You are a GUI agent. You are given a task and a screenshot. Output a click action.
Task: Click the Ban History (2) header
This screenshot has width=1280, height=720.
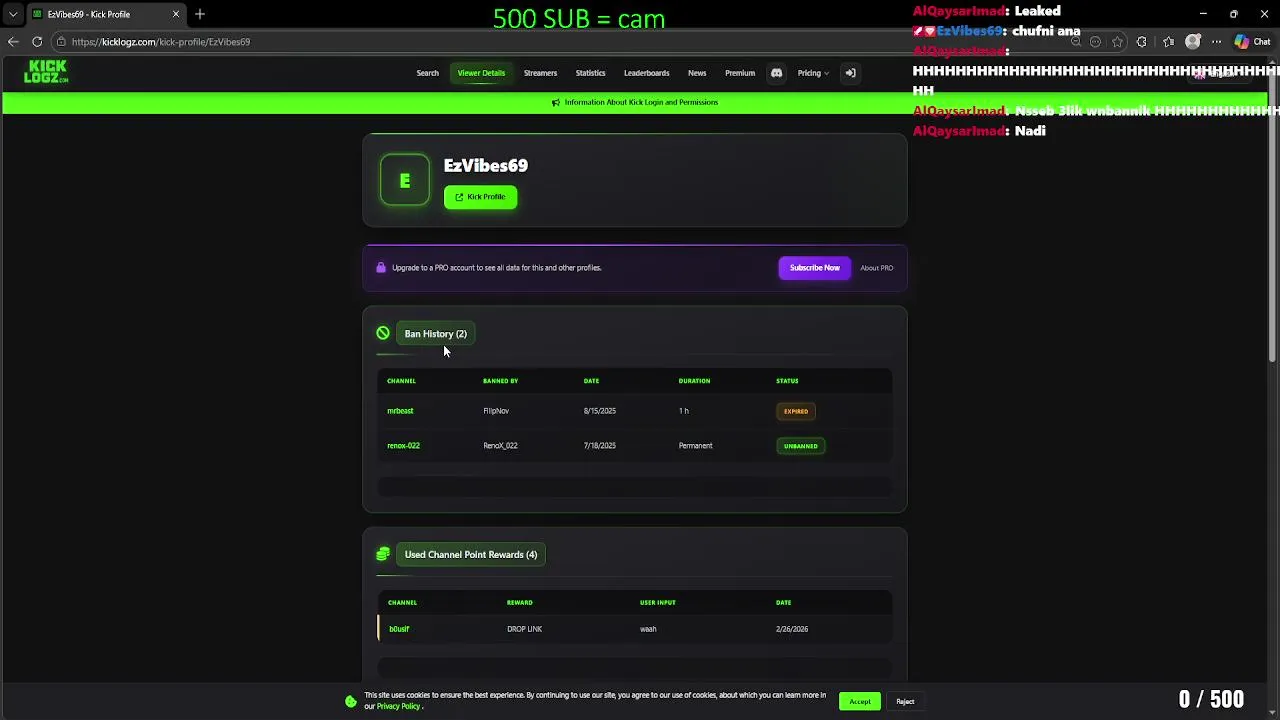pos(435,334)
